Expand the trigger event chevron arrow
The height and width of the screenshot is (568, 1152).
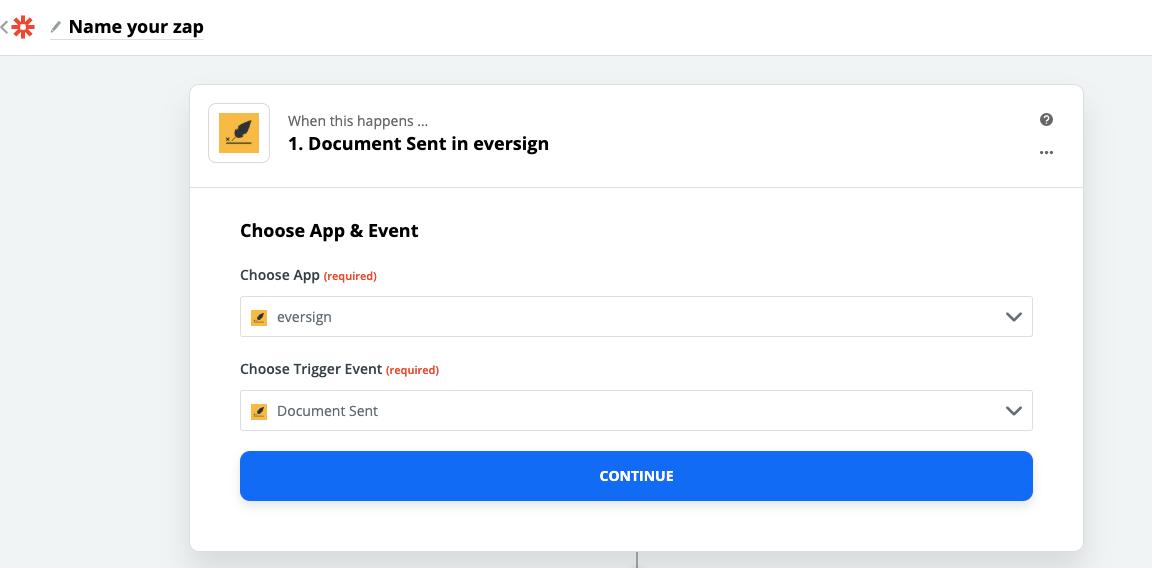click(x=1013, y=411)
